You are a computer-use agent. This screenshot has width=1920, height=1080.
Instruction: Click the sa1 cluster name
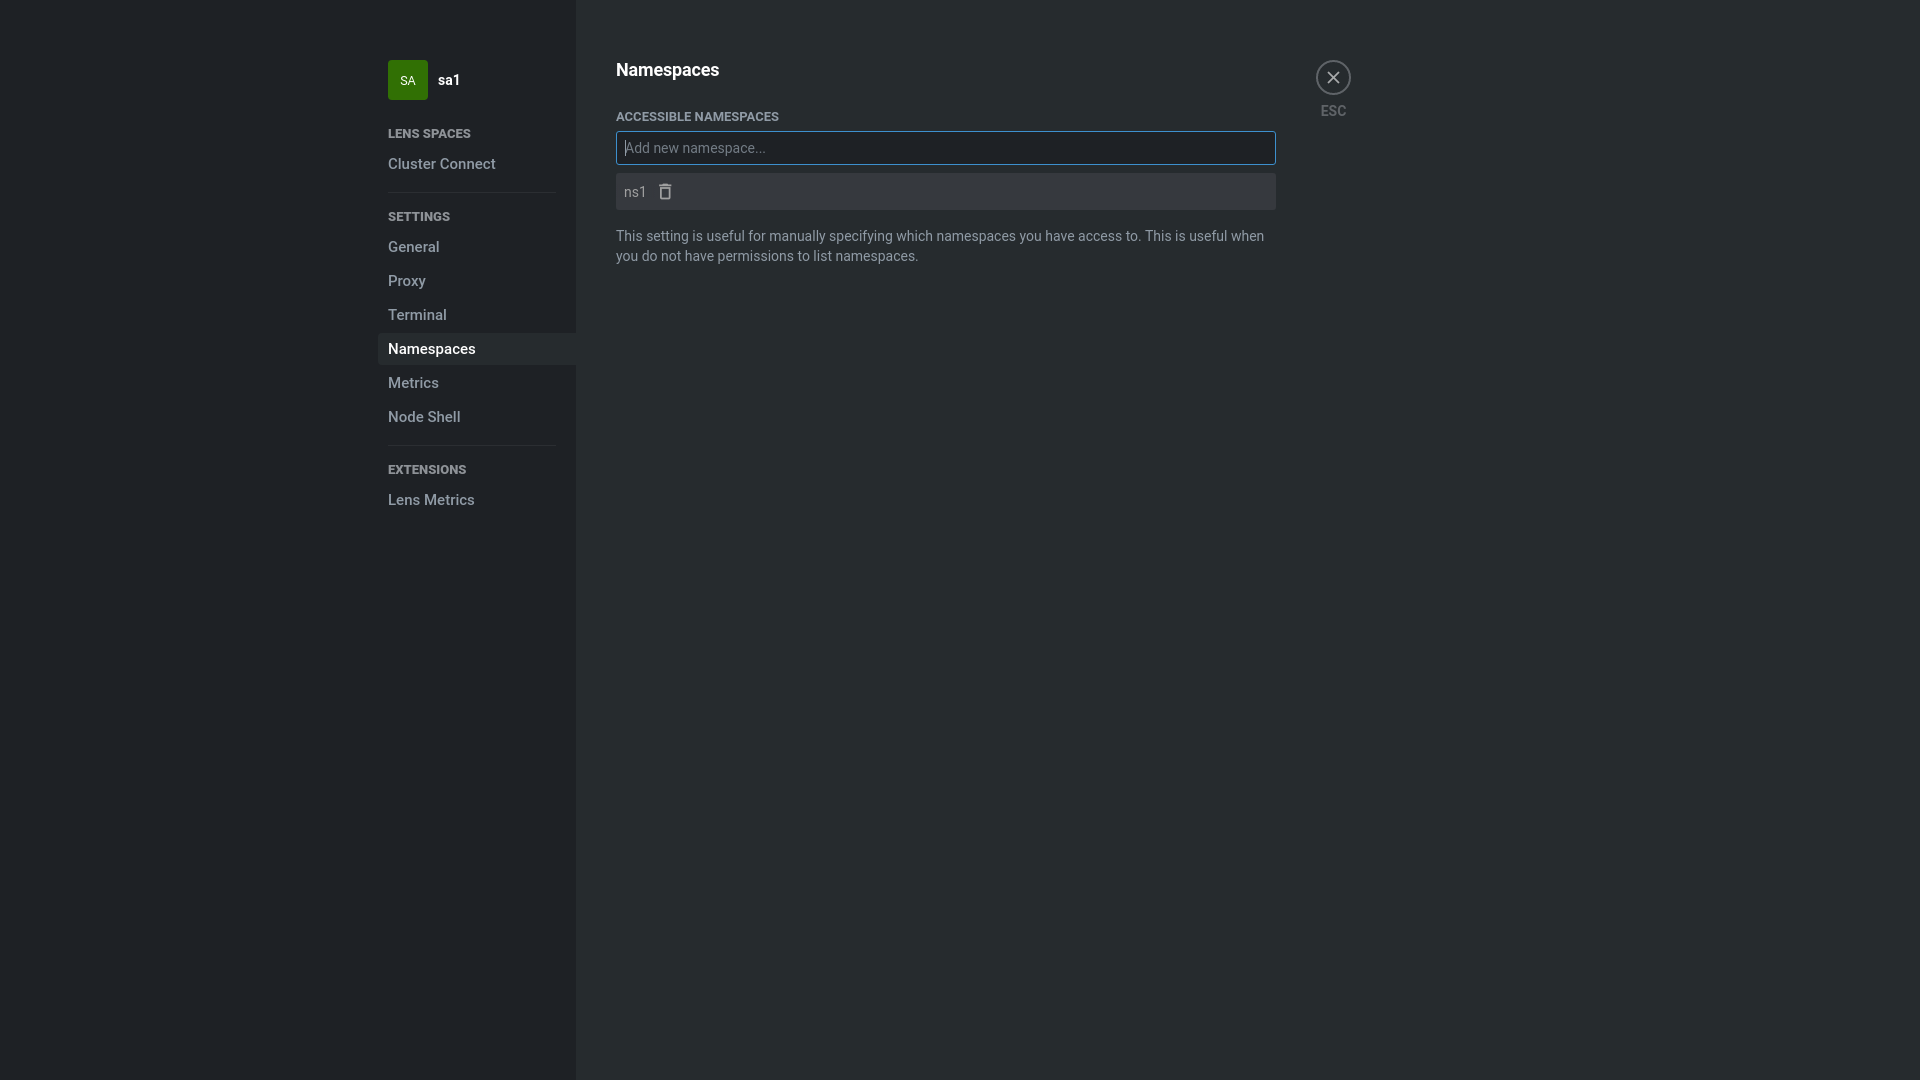click(449, 80)
